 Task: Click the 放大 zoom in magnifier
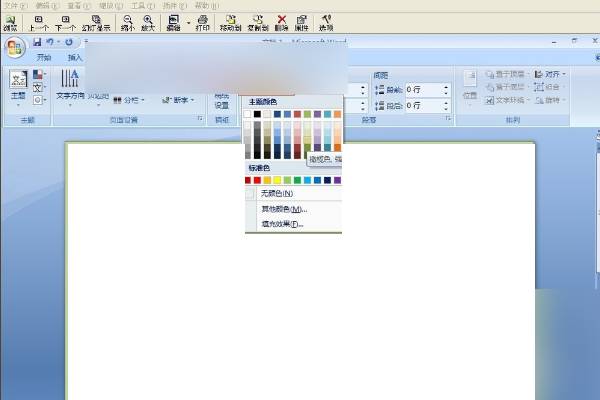coord(148,23)
